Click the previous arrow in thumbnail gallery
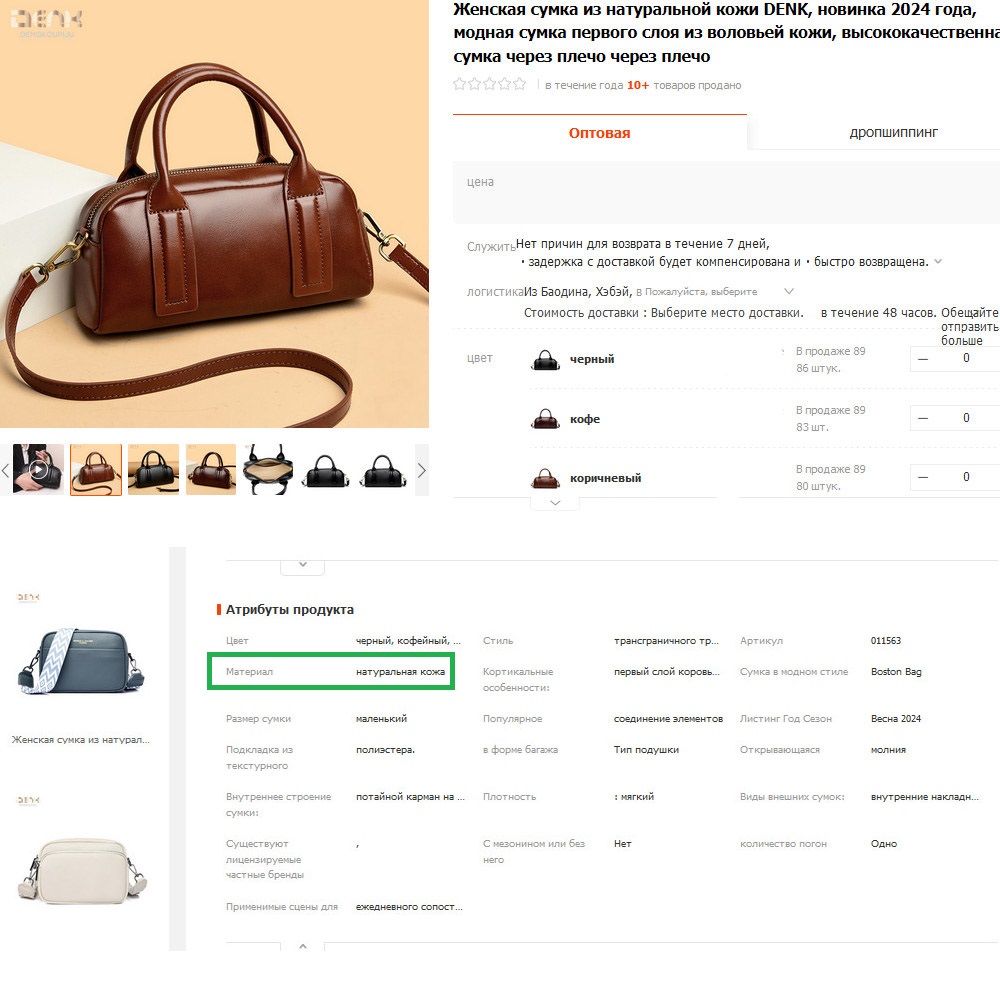The width and height of the screenshot is (1000, 1000). 6,470
